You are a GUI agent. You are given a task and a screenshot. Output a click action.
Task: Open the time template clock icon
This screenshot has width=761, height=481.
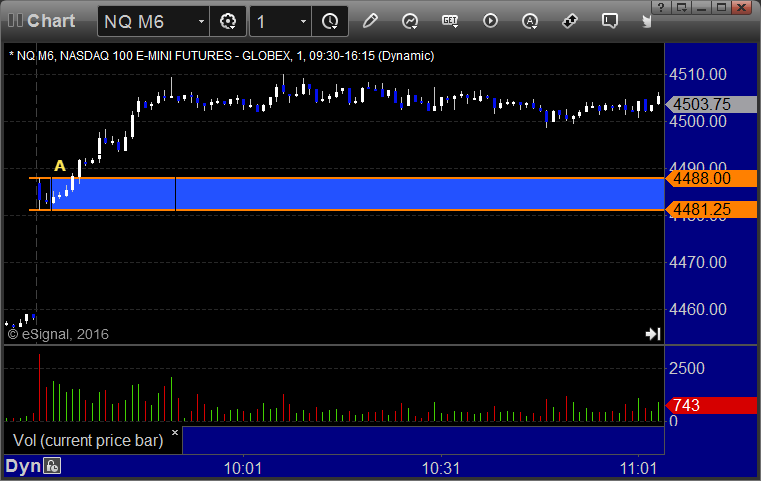pyautogui.click(x=330, y=21)
